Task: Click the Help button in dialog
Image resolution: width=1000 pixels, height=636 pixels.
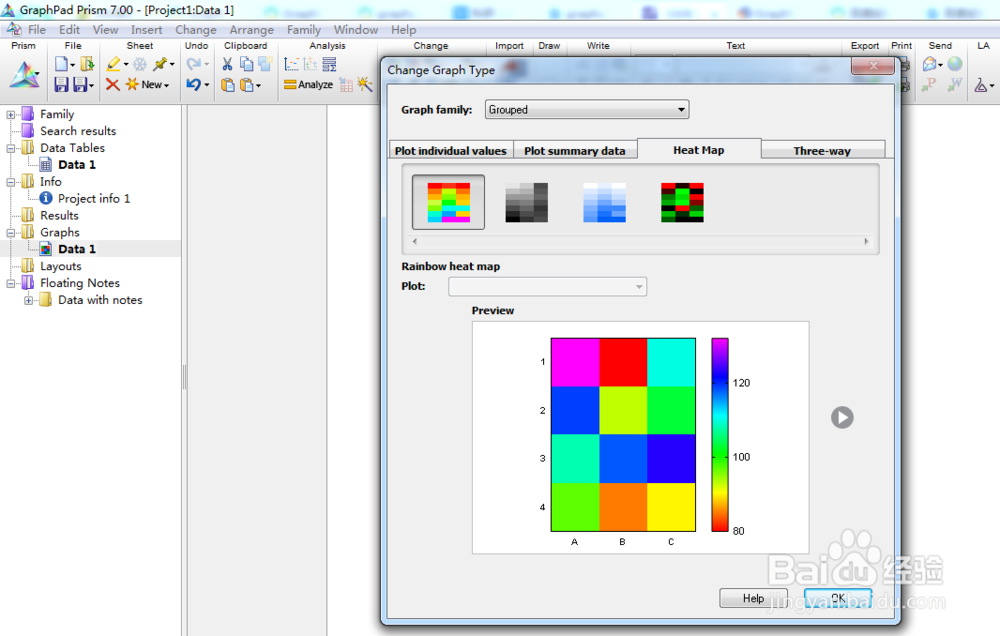Action: point(753,598)
